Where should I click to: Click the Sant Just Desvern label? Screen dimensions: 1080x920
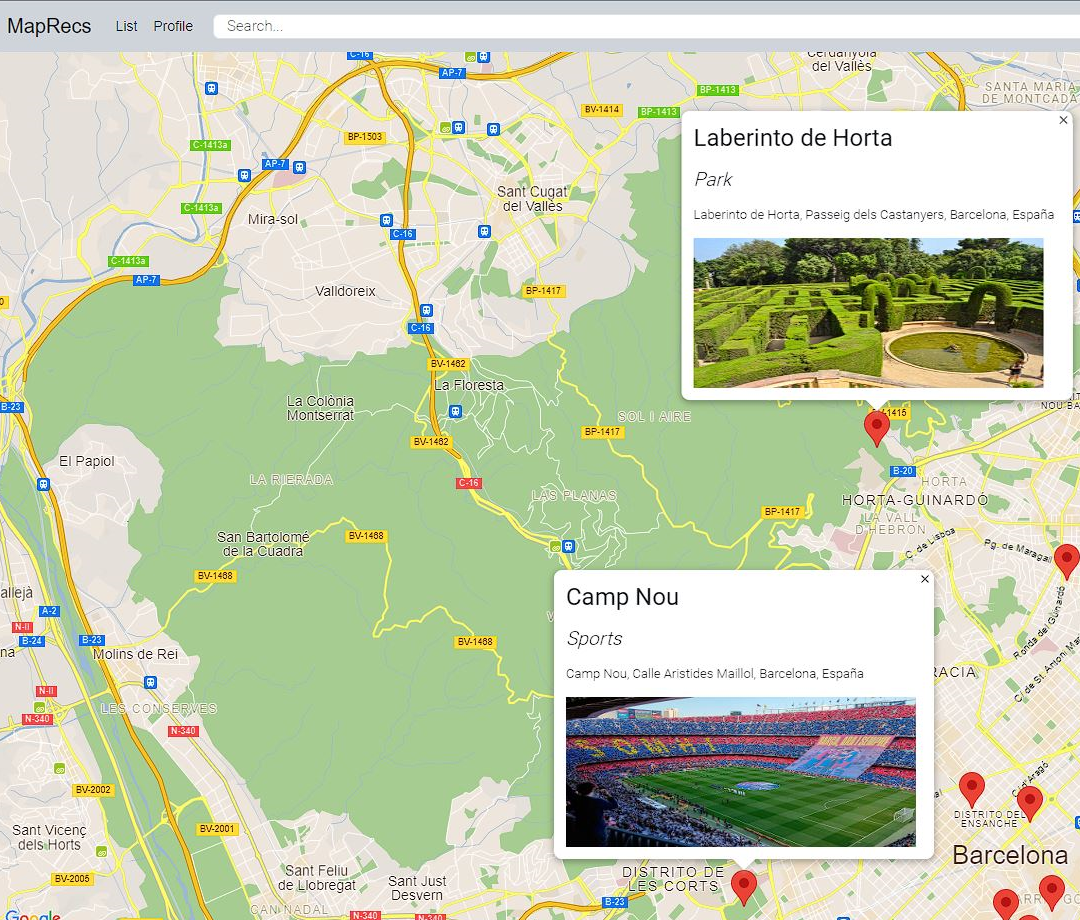tap(417, 888)
